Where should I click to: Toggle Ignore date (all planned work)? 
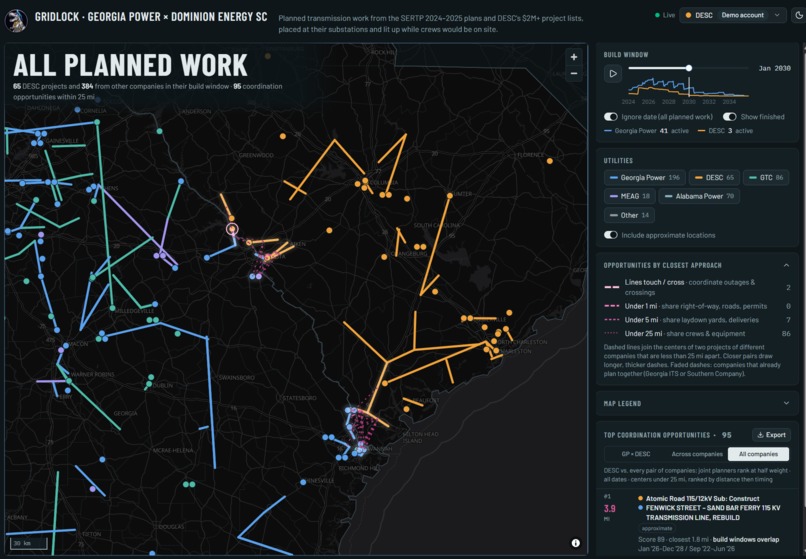coord(611,117)
